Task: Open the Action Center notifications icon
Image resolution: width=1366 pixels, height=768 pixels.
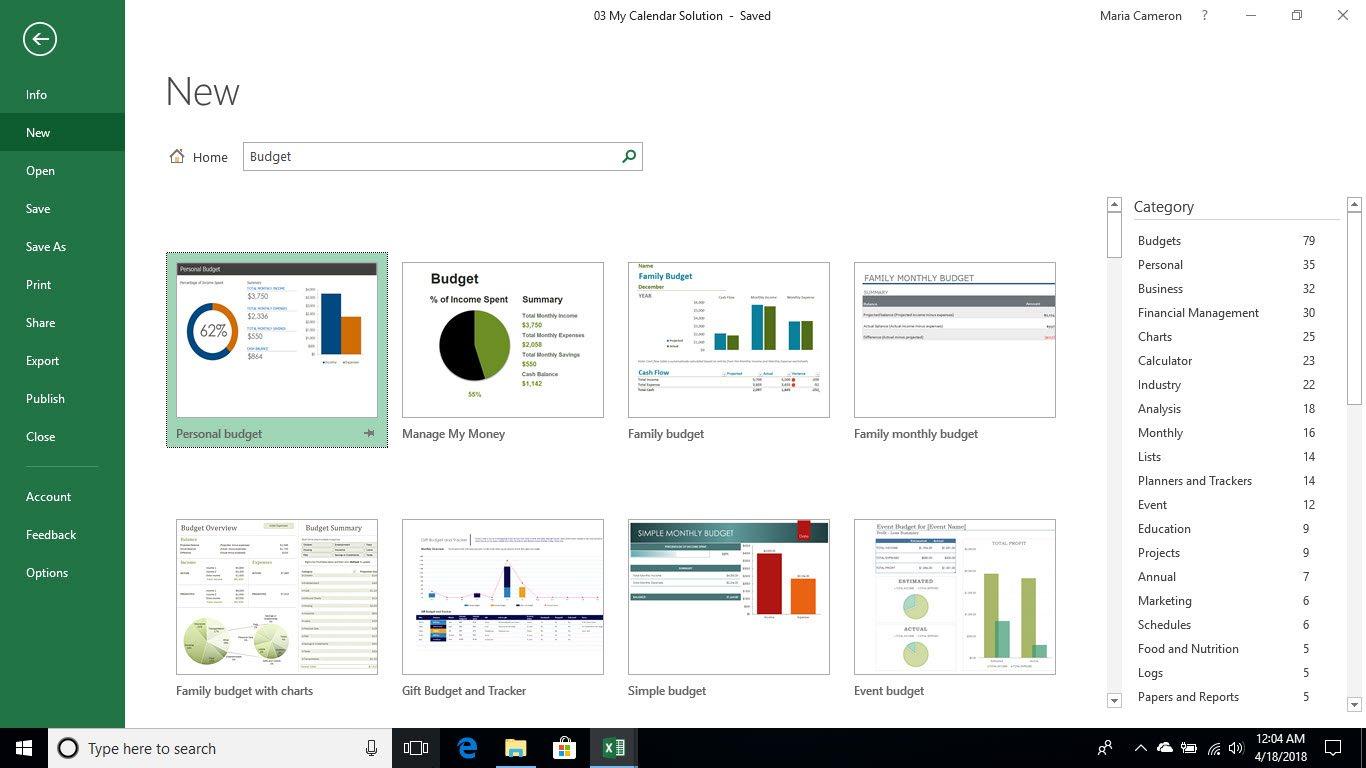Action: [x=1333, y=748]
